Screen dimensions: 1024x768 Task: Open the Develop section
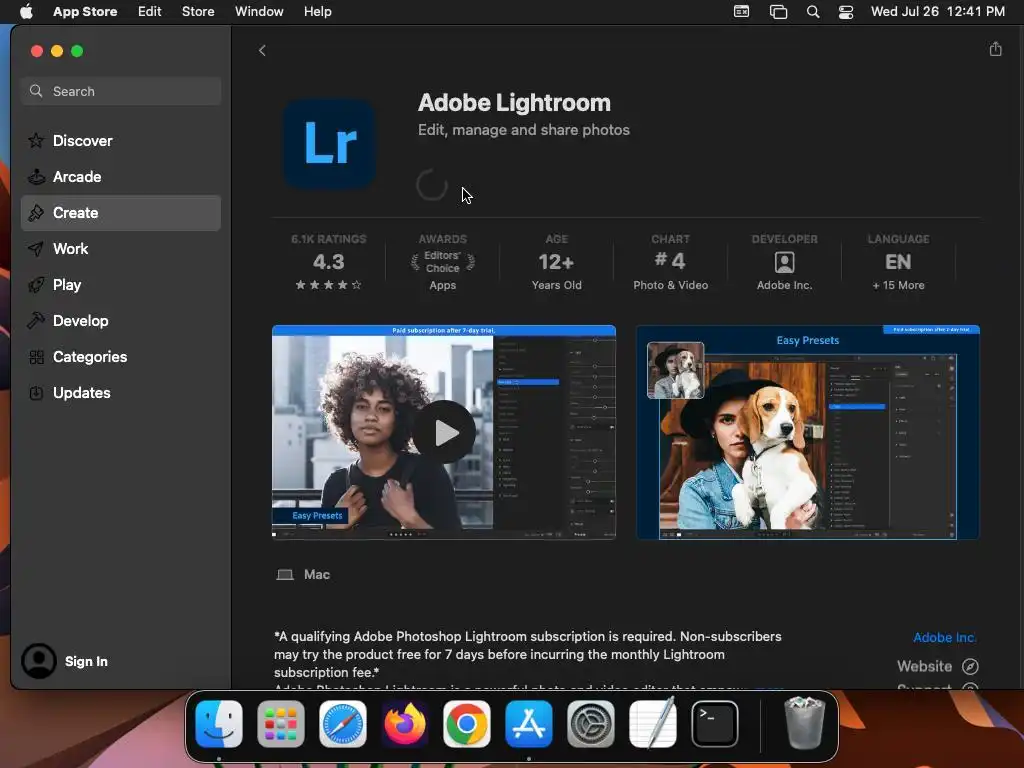point(121,321)
